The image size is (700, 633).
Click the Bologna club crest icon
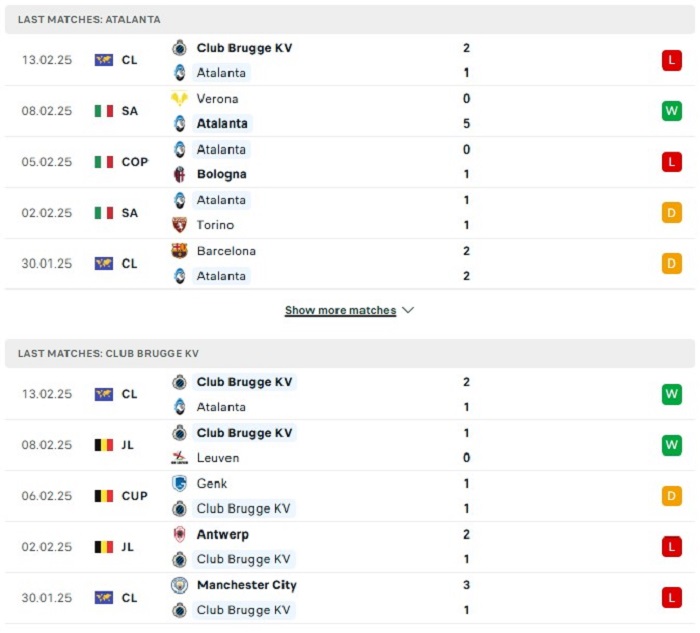pos(179,174)
